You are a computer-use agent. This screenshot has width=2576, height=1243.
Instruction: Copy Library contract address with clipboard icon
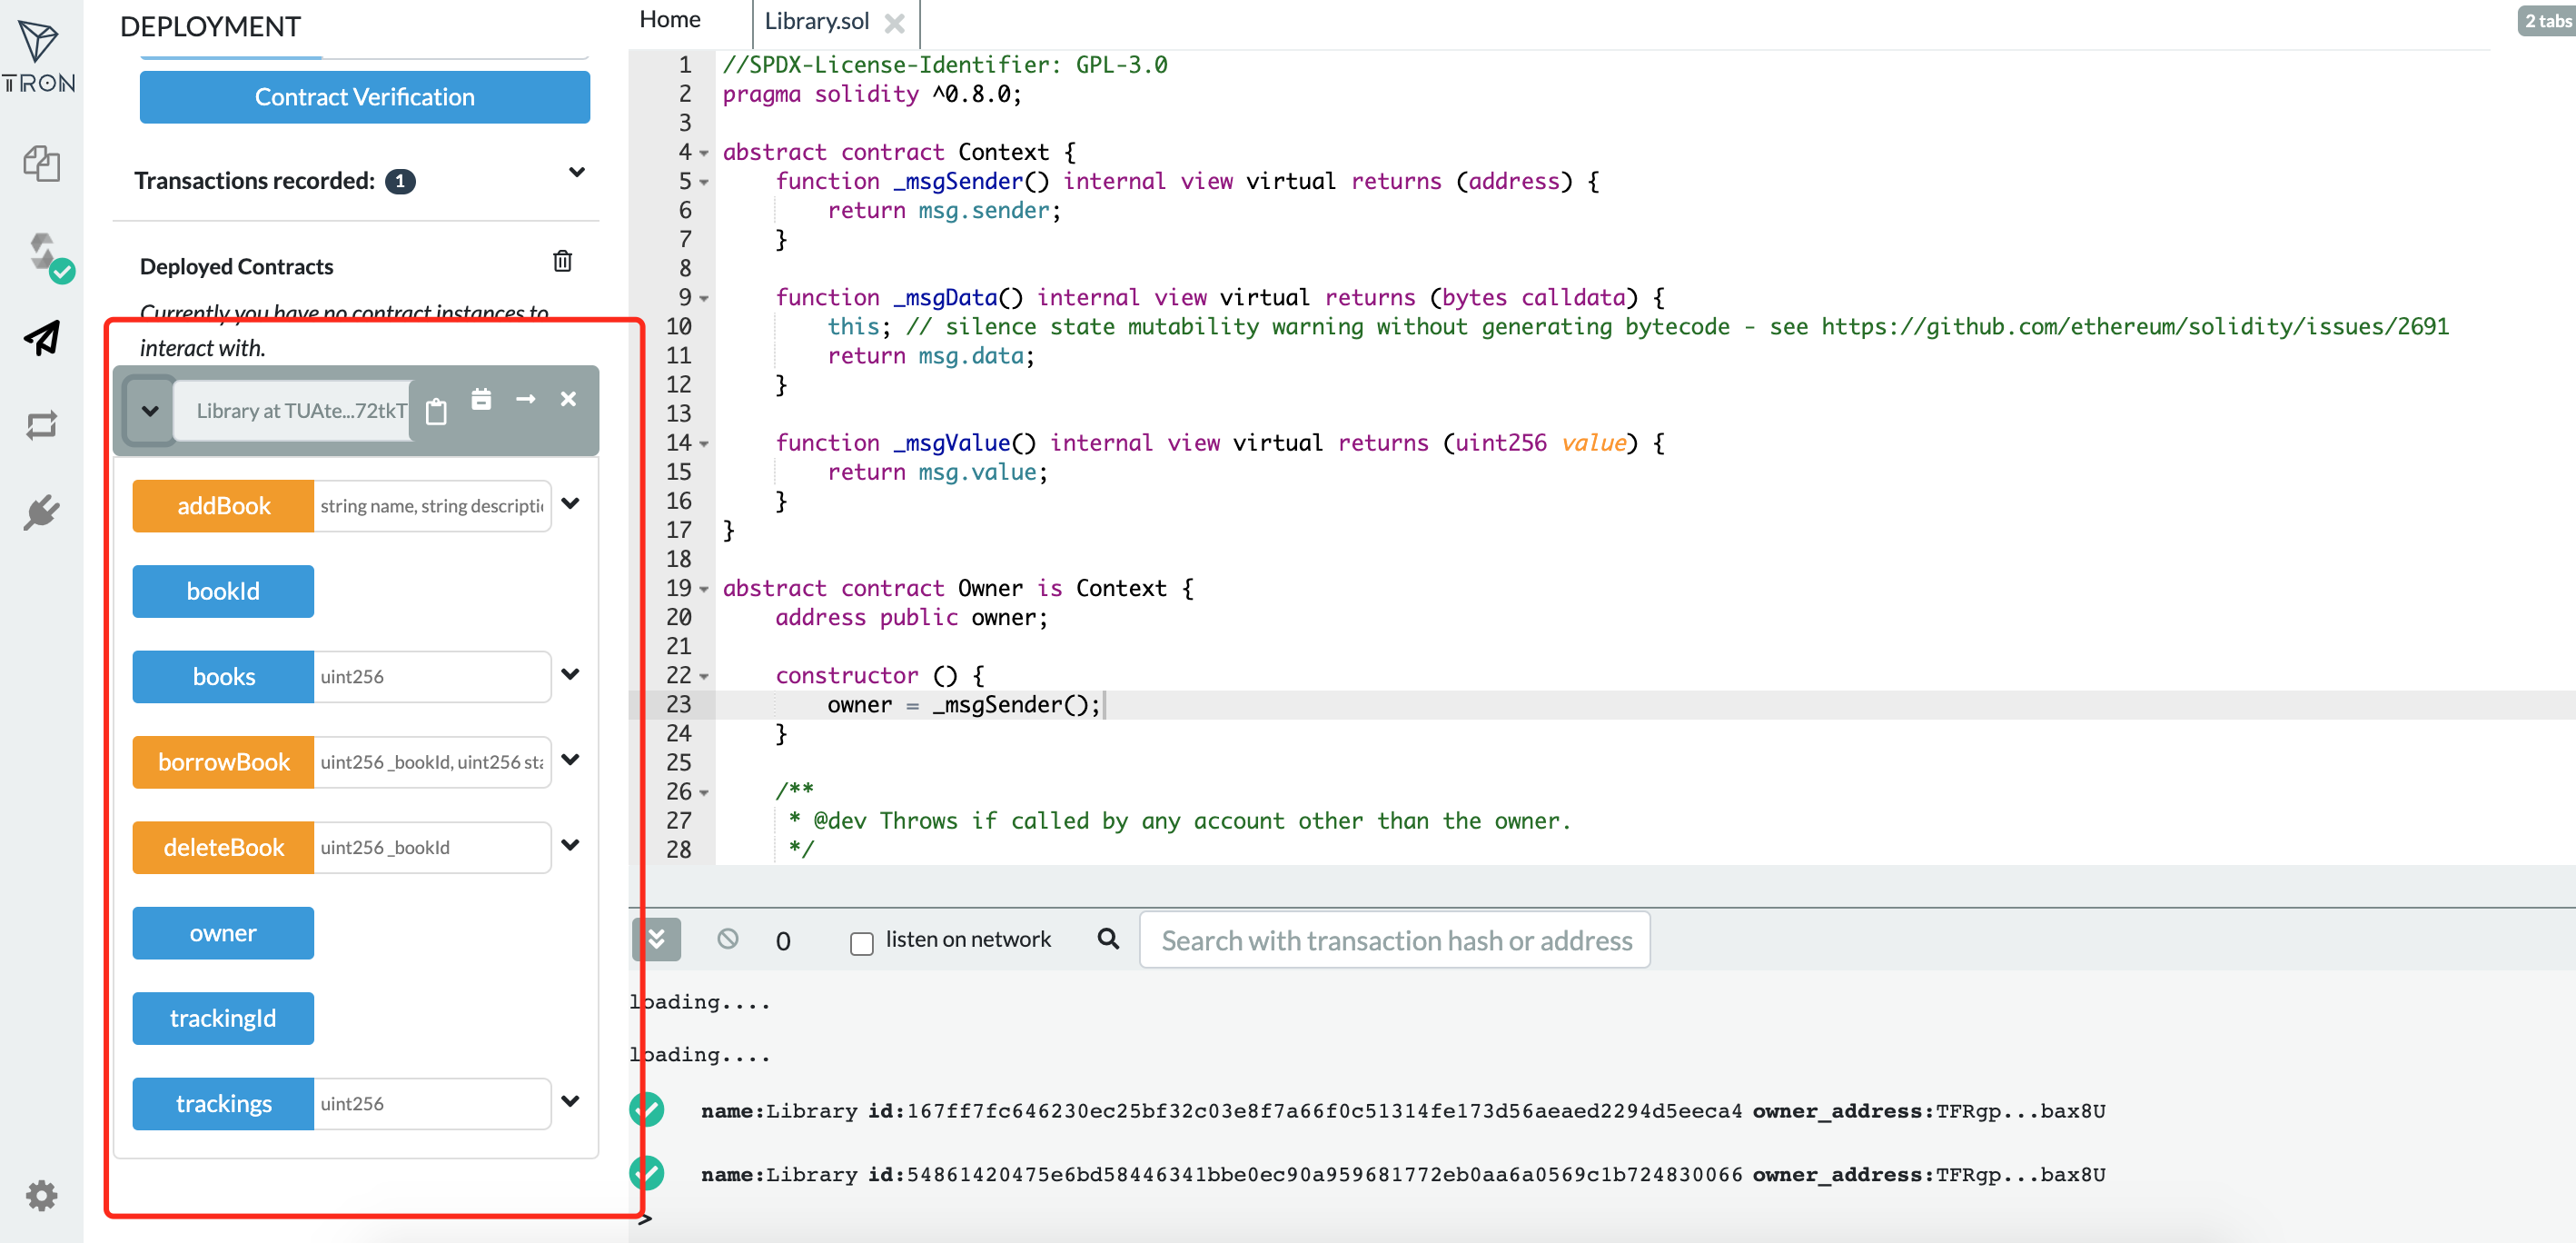(436, 411)
